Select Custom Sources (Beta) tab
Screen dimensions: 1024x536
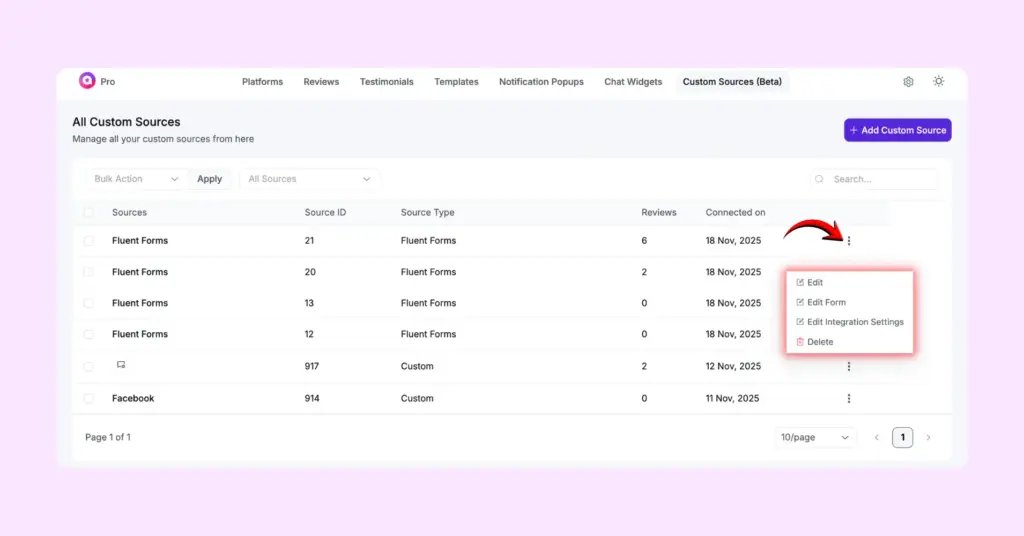pyautogui.click(x=732, y=82)
